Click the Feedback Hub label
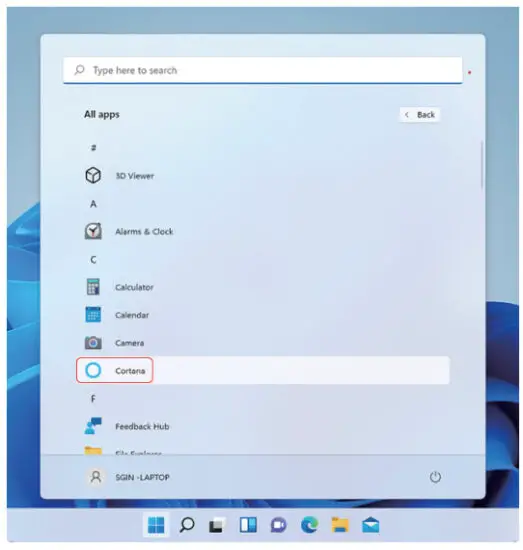The height and width of the screenshot is (550, 523). click(x=142, y=426)
